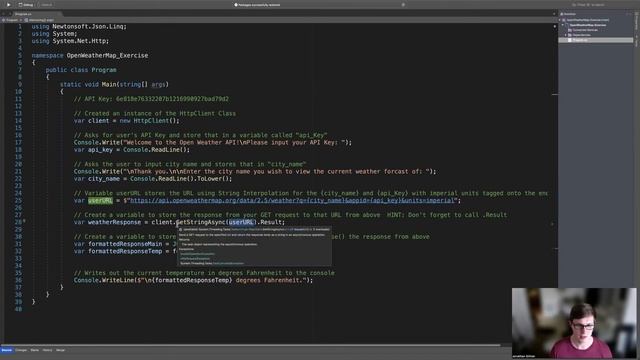Image resolution: width=640 pixels, height=360 pixels.
Task: Click 'formattedResponseMain' on line 31
Action: pyautogui.click(x=125, y=244)
